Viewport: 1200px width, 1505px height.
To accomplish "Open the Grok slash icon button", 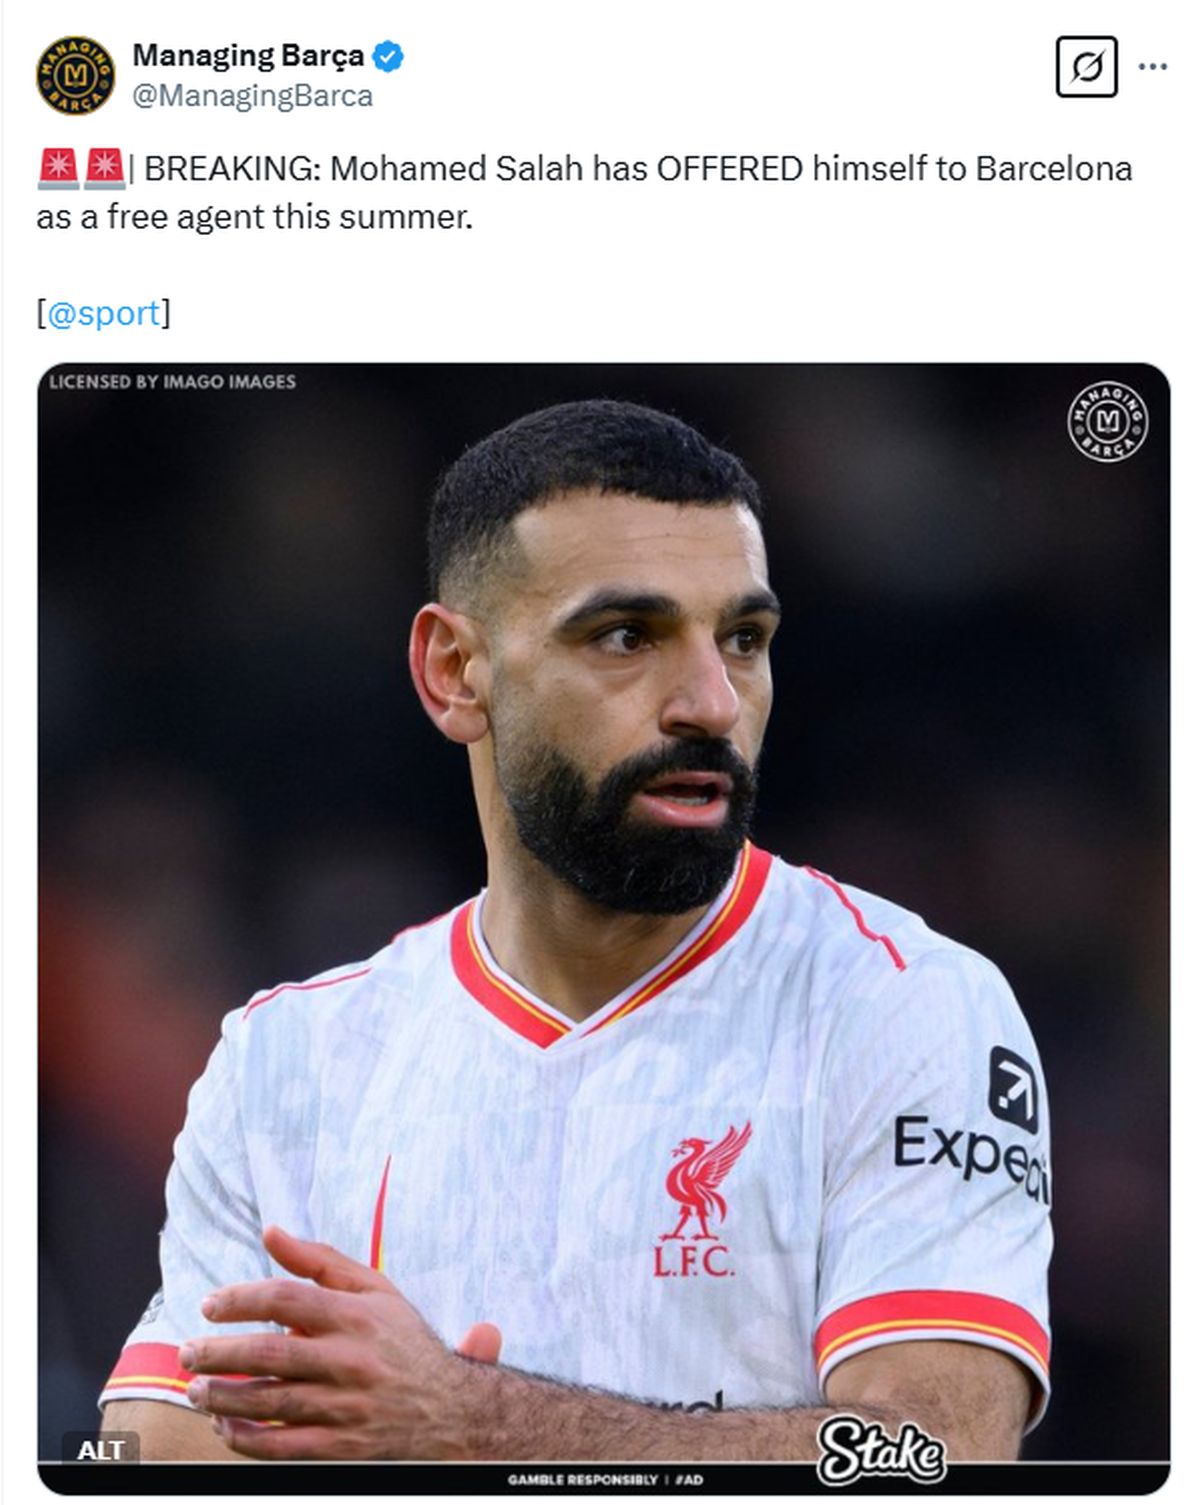I will pyautogui.click(x=1086, y=67).
